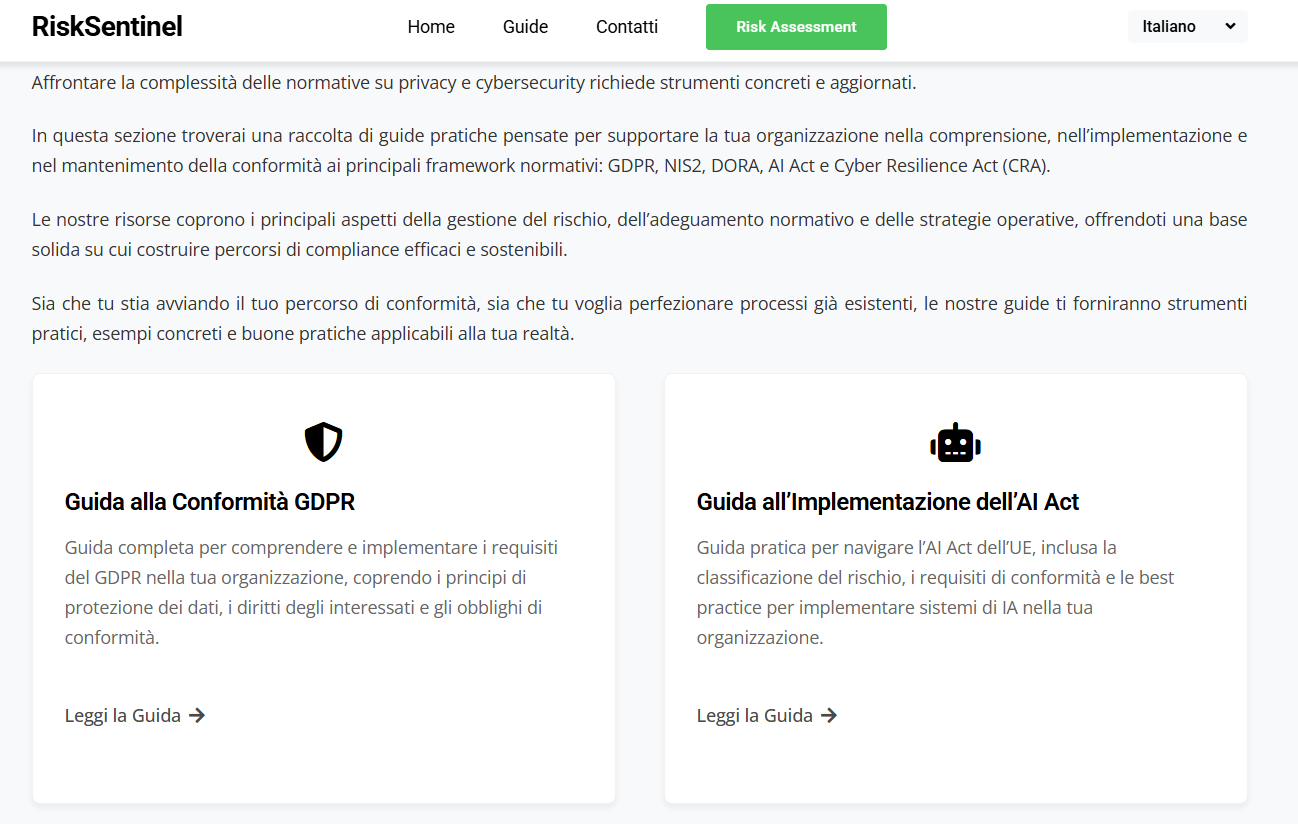Go to the Home menu item

click(431, 27)
